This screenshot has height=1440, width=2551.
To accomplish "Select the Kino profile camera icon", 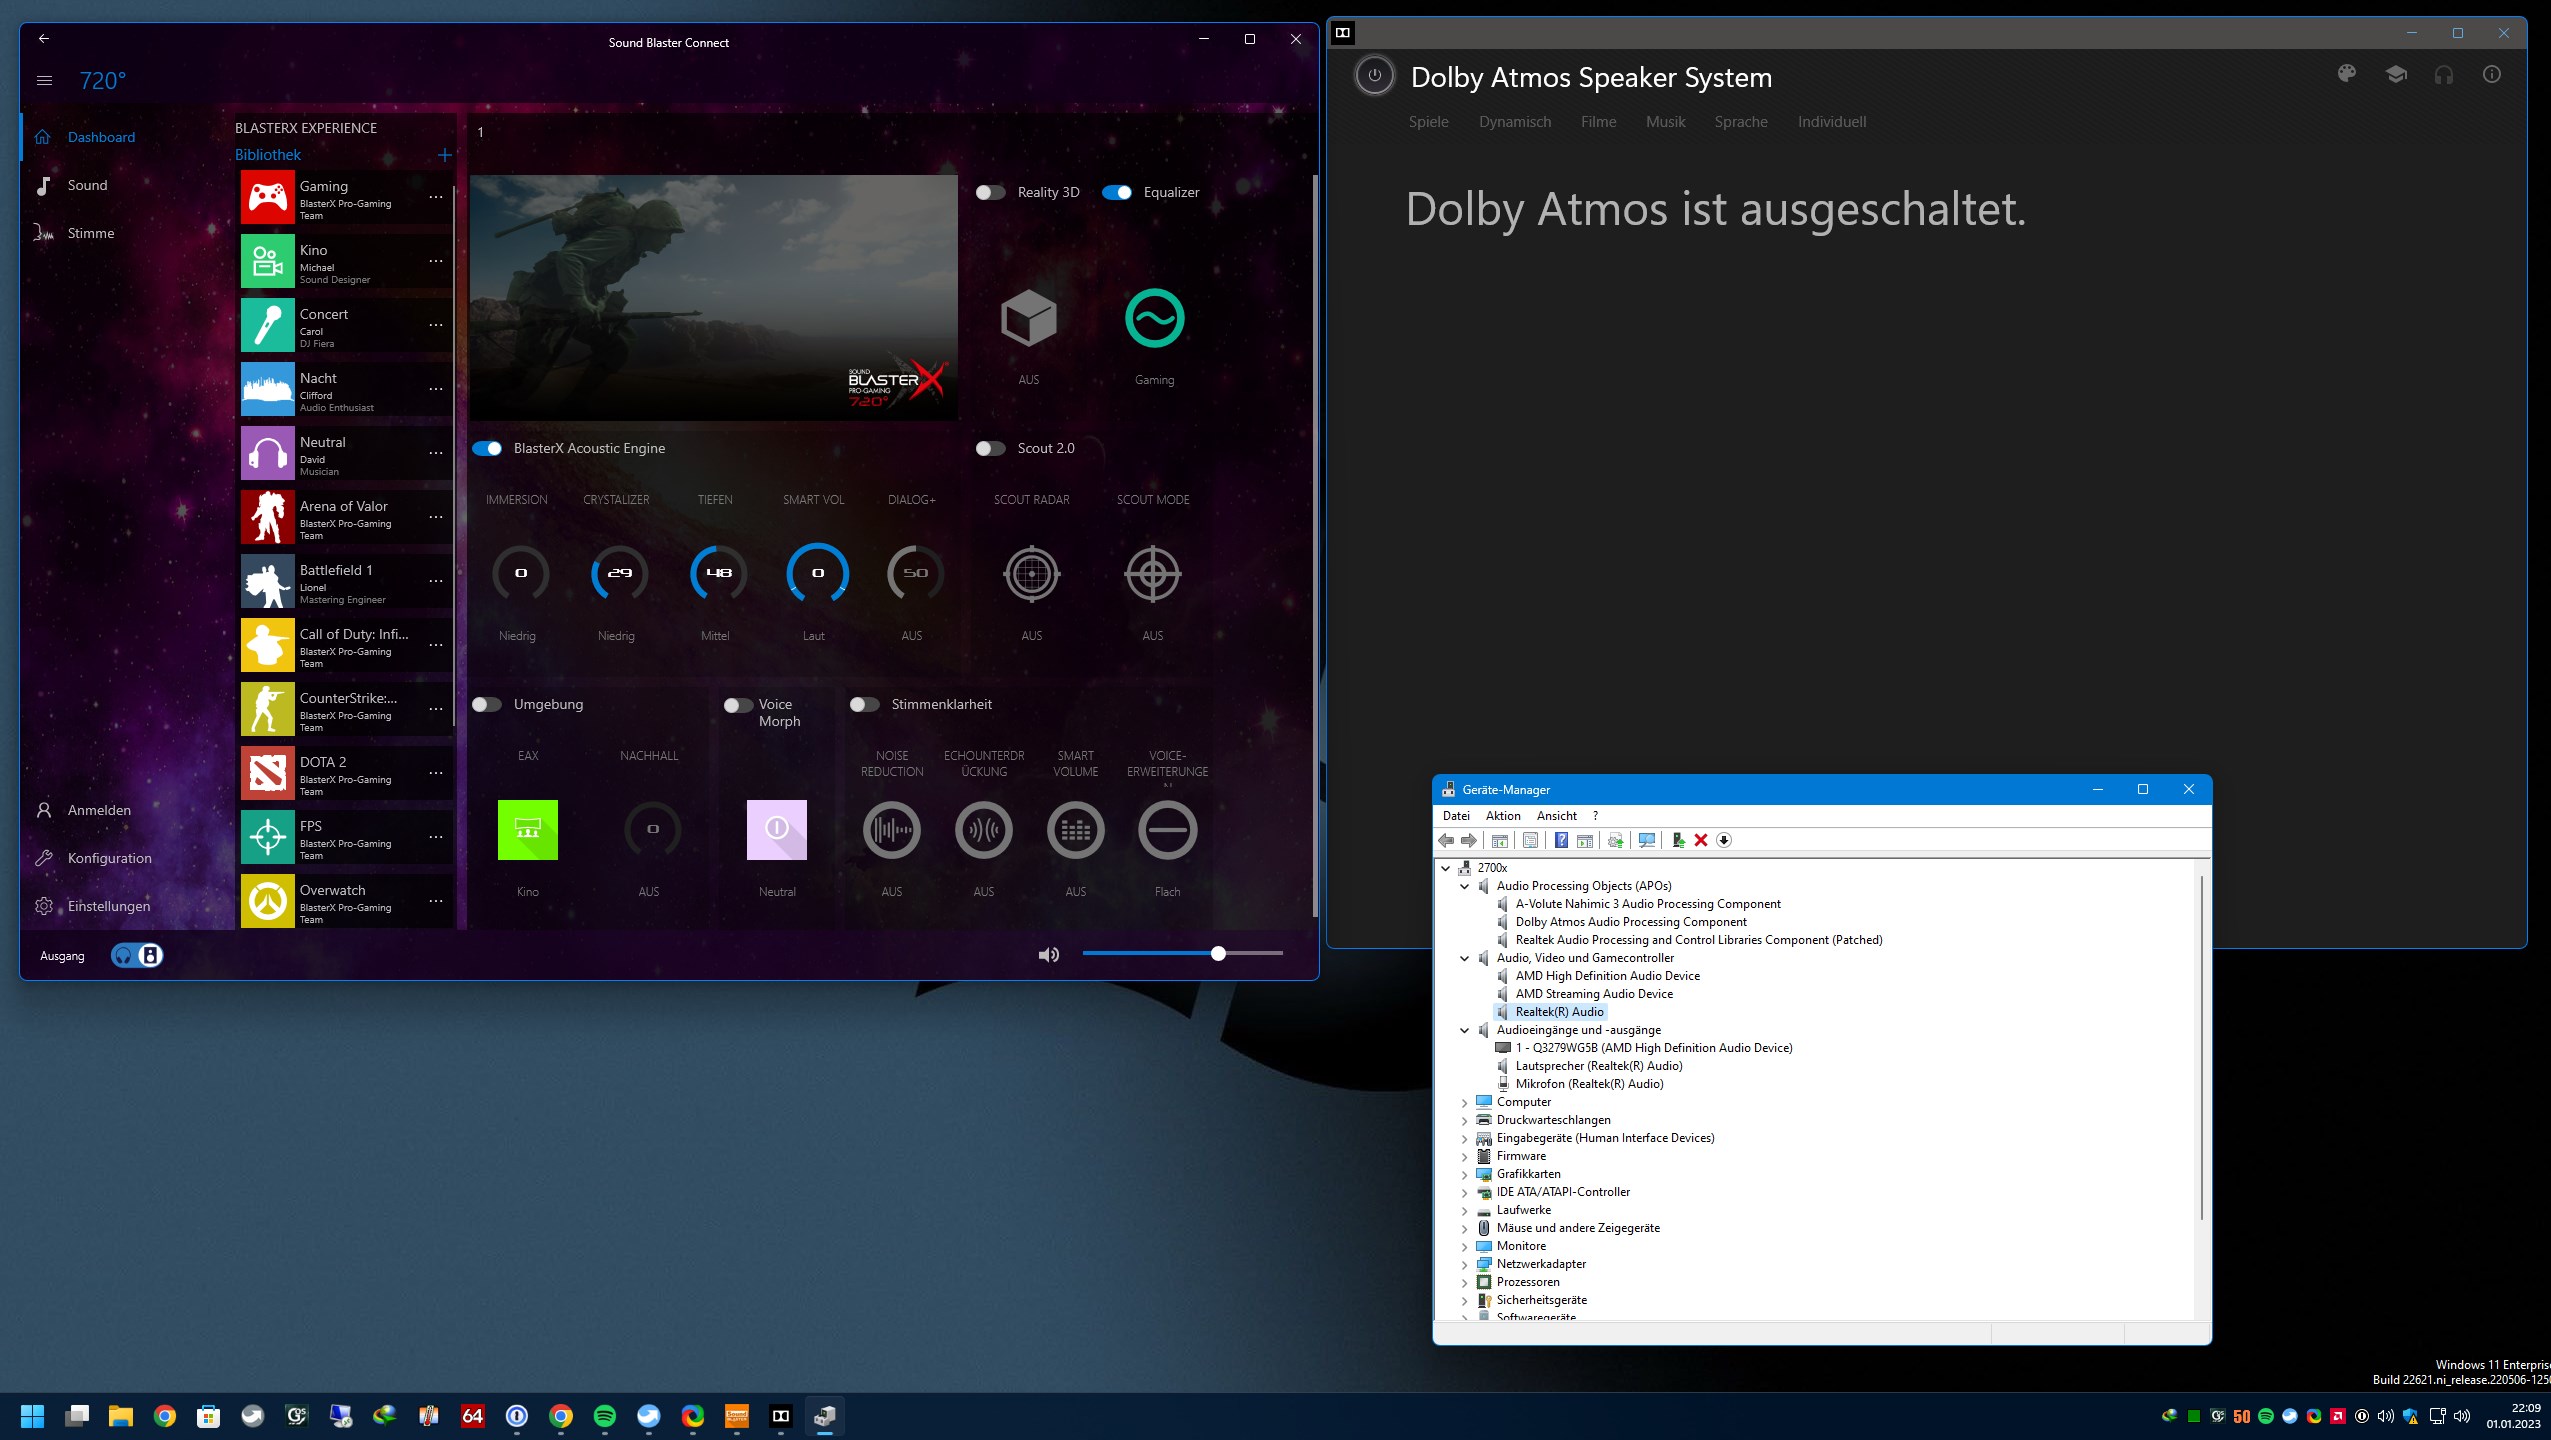I will click(267, 261).
